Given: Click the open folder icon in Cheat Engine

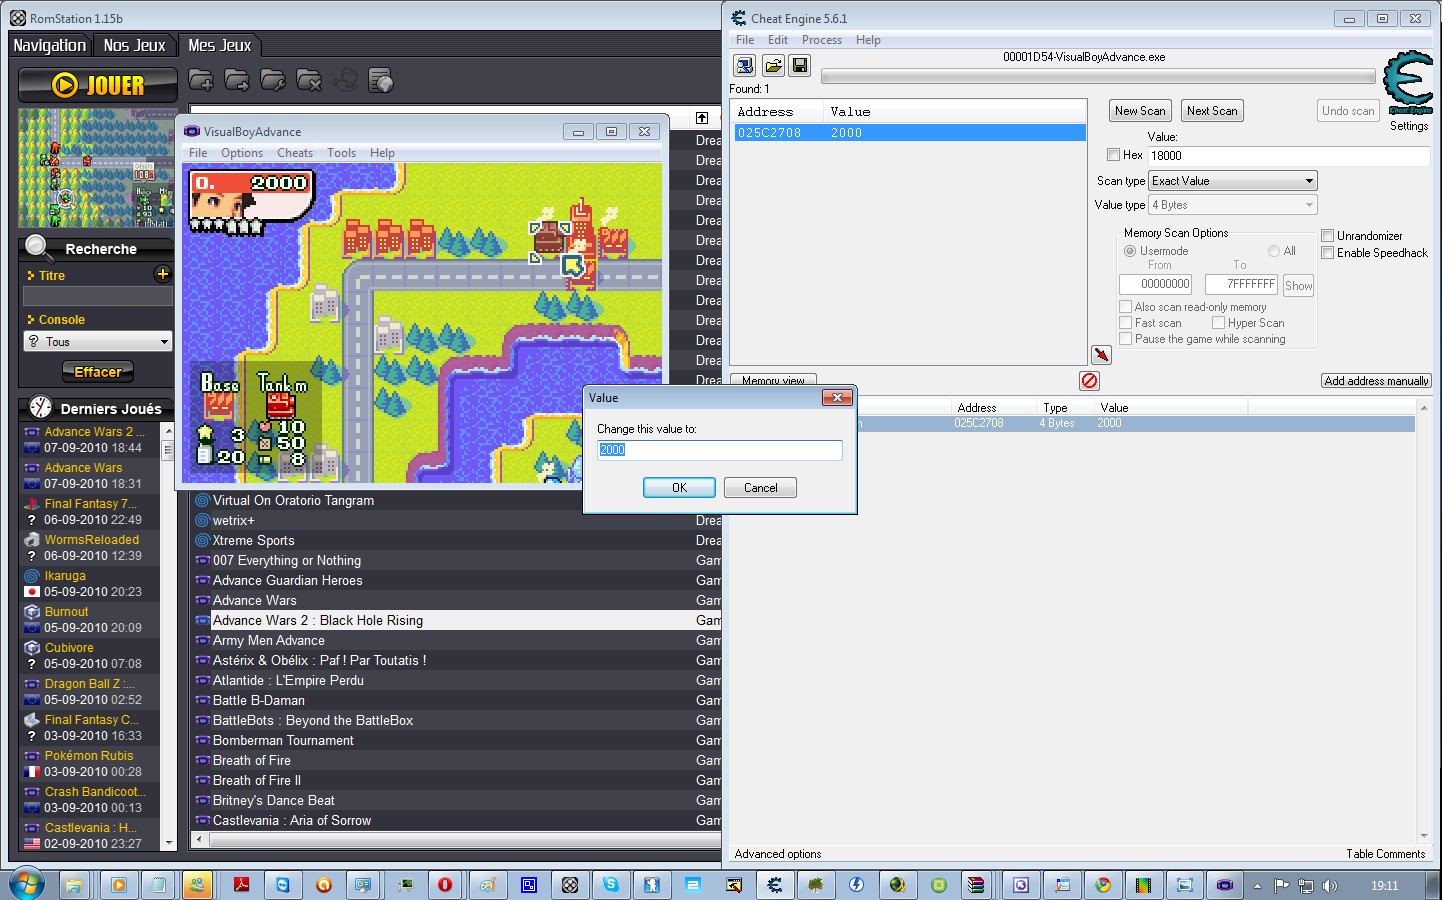Looking at the screenshot, I should [x=773, y=66].
